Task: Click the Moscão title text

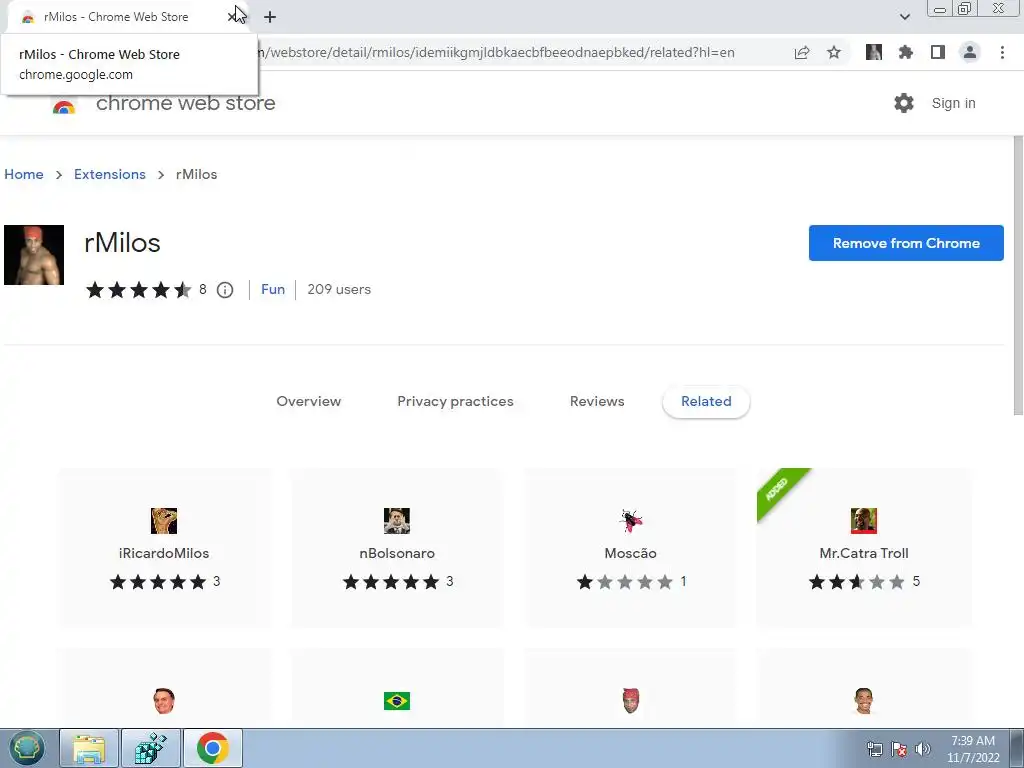Action: tap(630, 553)
